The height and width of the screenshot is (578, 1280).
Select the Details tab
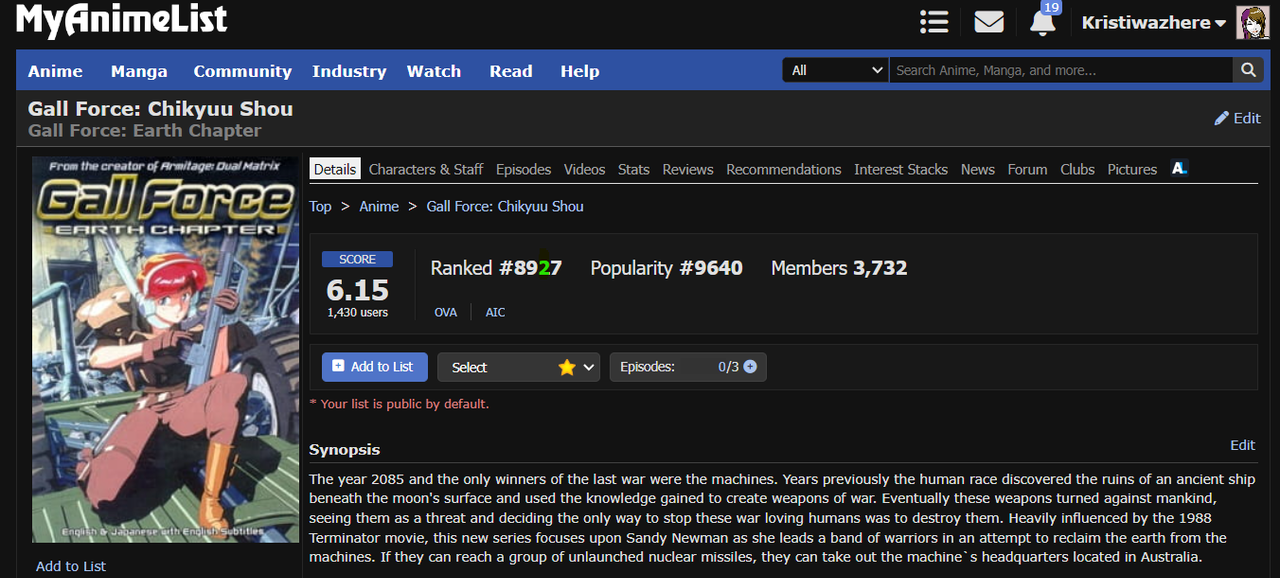tap(335, 169)
